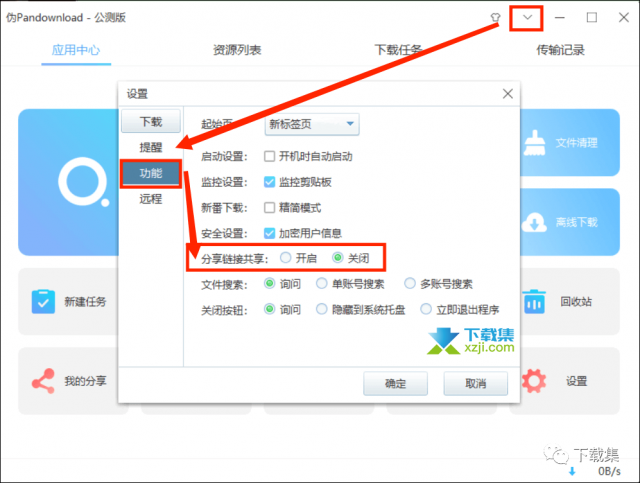The image size is (640, 483).
Task: Select the 下载 settings category
Action: coord(151,121)
